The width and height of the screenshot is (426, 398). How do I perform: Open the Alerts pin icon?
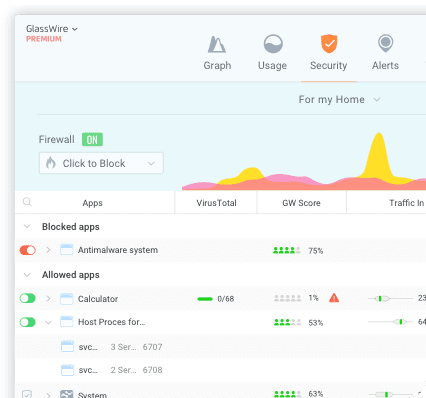[386, 43]
